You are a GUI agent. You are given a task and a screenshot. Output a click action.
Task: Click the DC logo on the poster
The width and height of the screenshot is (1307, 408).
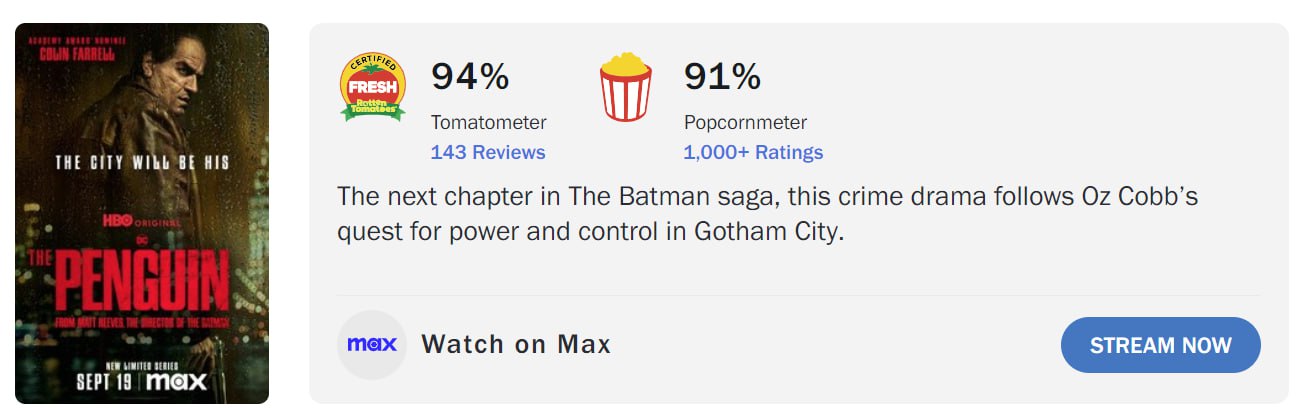coord(142,239)
